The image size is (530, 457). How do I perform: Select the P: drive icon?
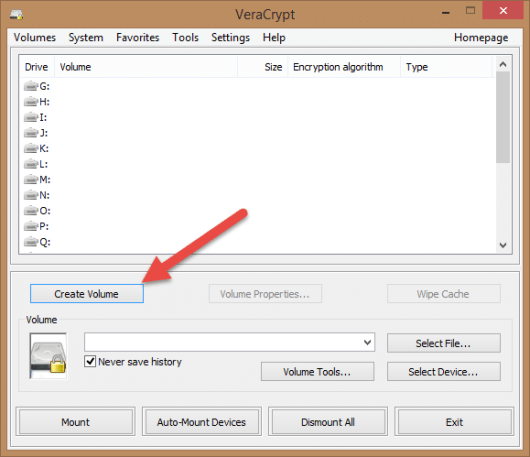(31, 226)
